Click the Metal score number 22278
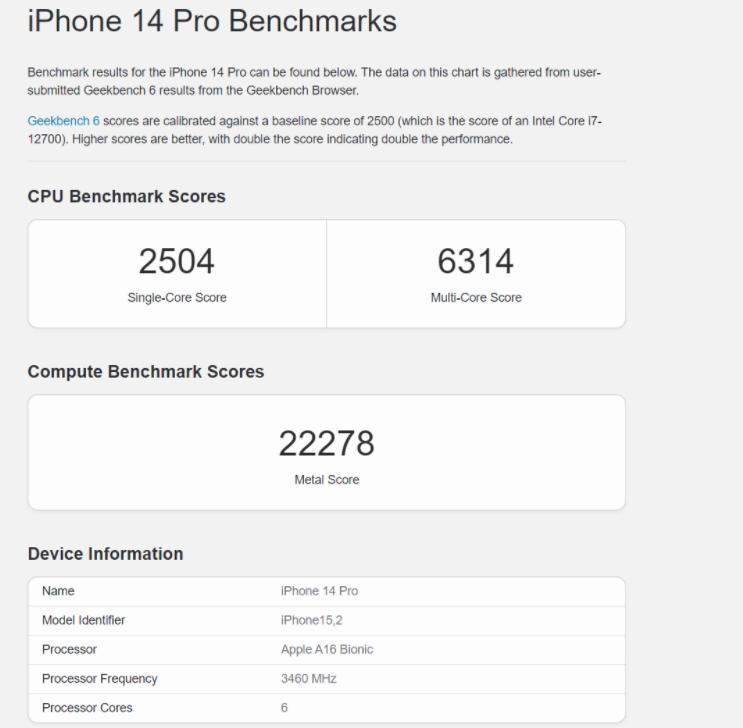The image size is (743, 728). point(326,443)
